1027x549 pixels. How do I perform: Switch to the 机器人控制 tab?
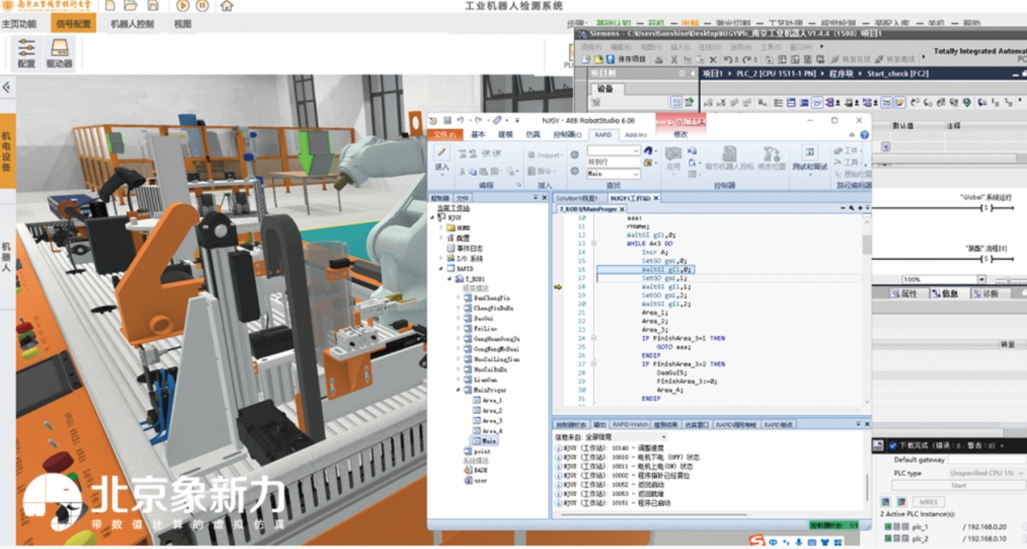pos(132,23)
